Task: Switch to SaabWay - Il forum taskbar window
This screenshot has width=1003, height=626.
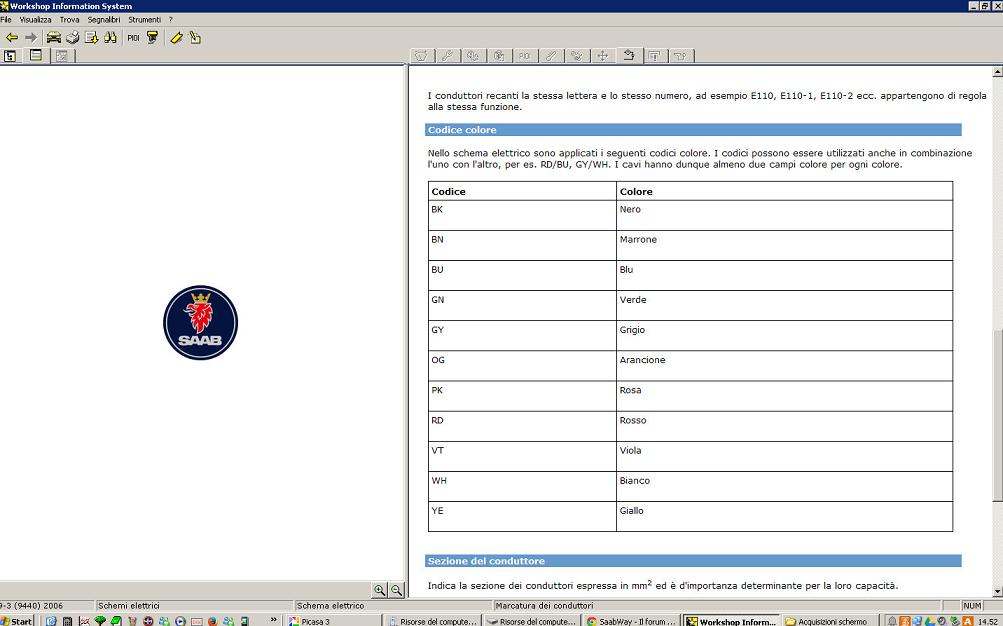Action: [631, 621]
